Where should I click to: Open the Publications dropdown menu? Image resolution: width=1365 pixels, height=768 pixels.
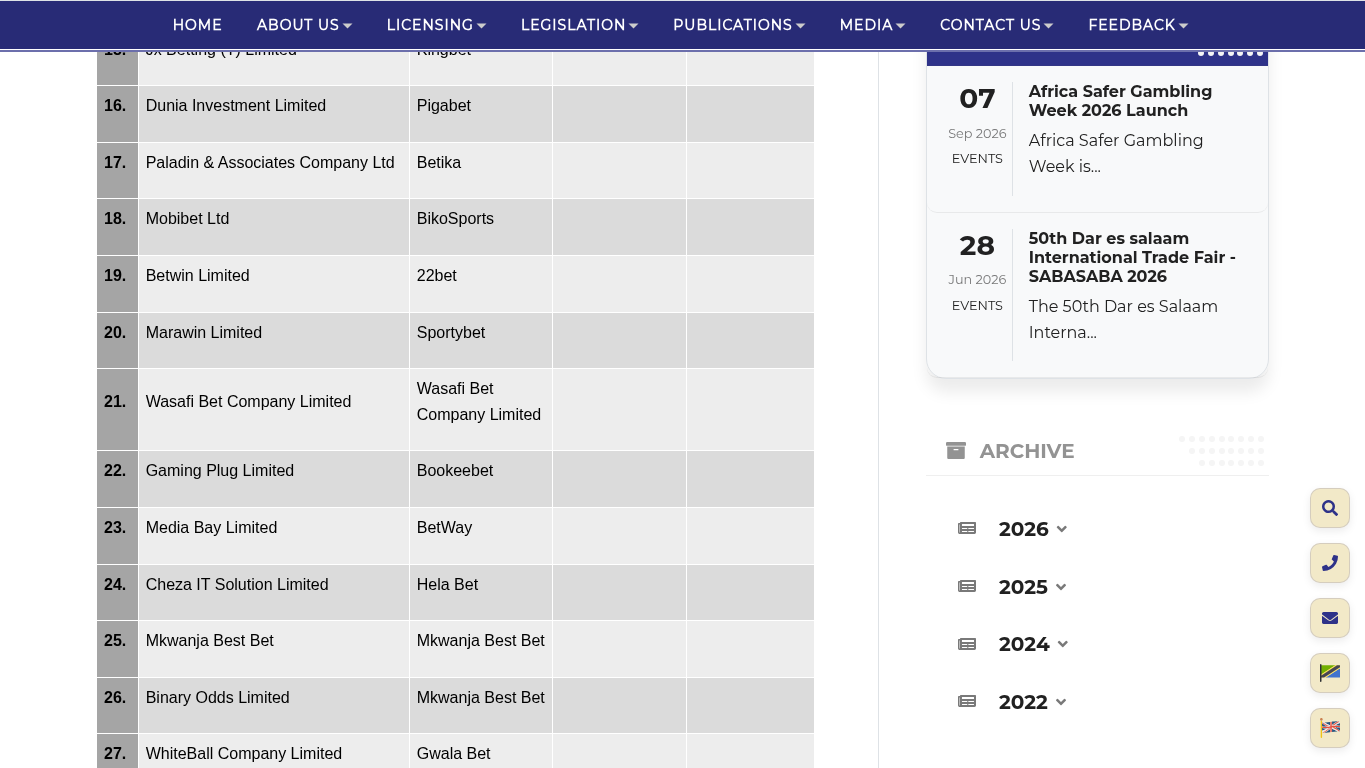tap(739, 25)
